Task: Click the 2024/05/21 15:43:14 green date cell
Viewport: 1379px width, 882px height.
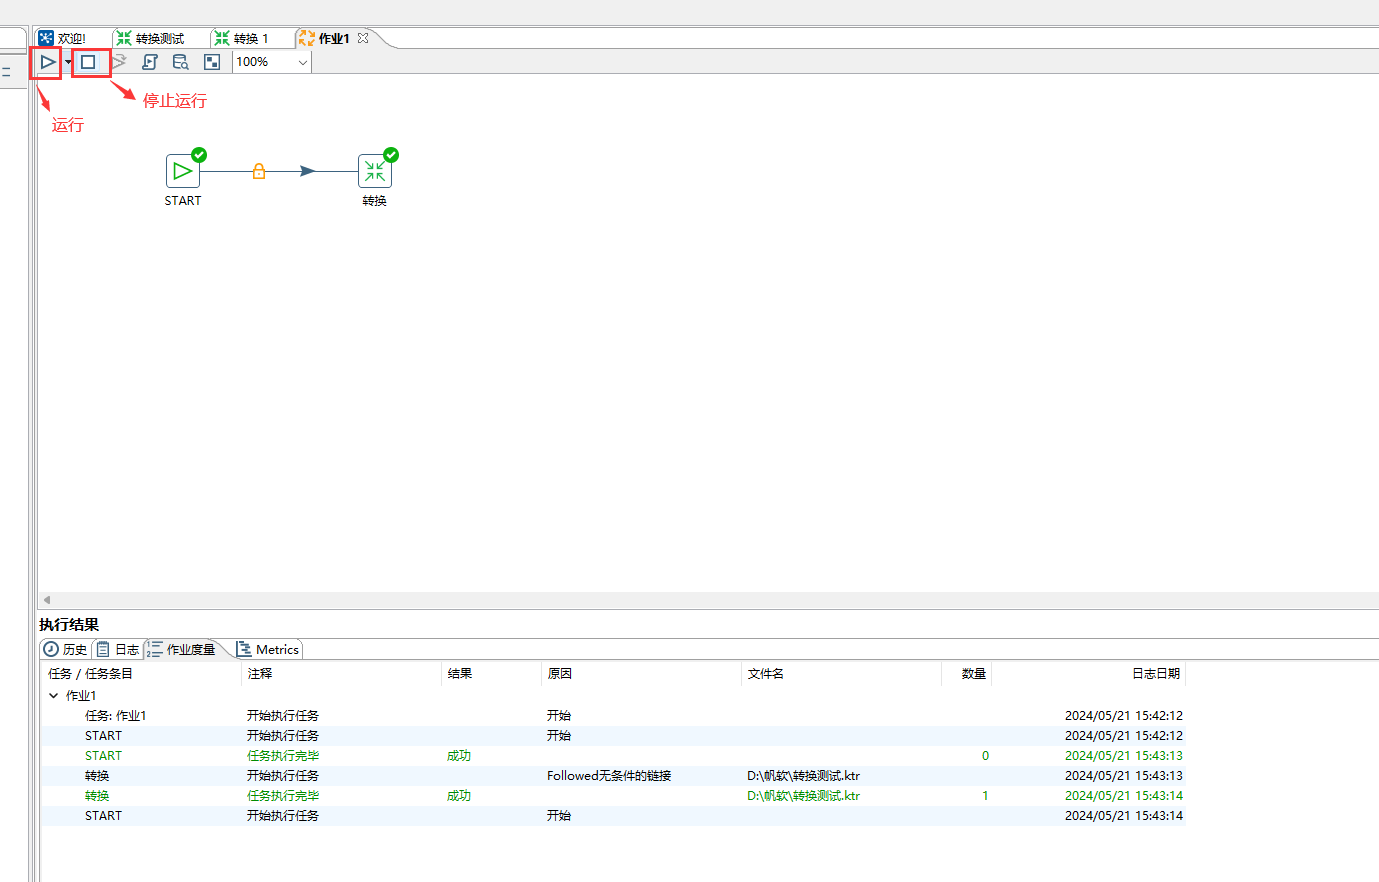Action: pos(1124,795)
